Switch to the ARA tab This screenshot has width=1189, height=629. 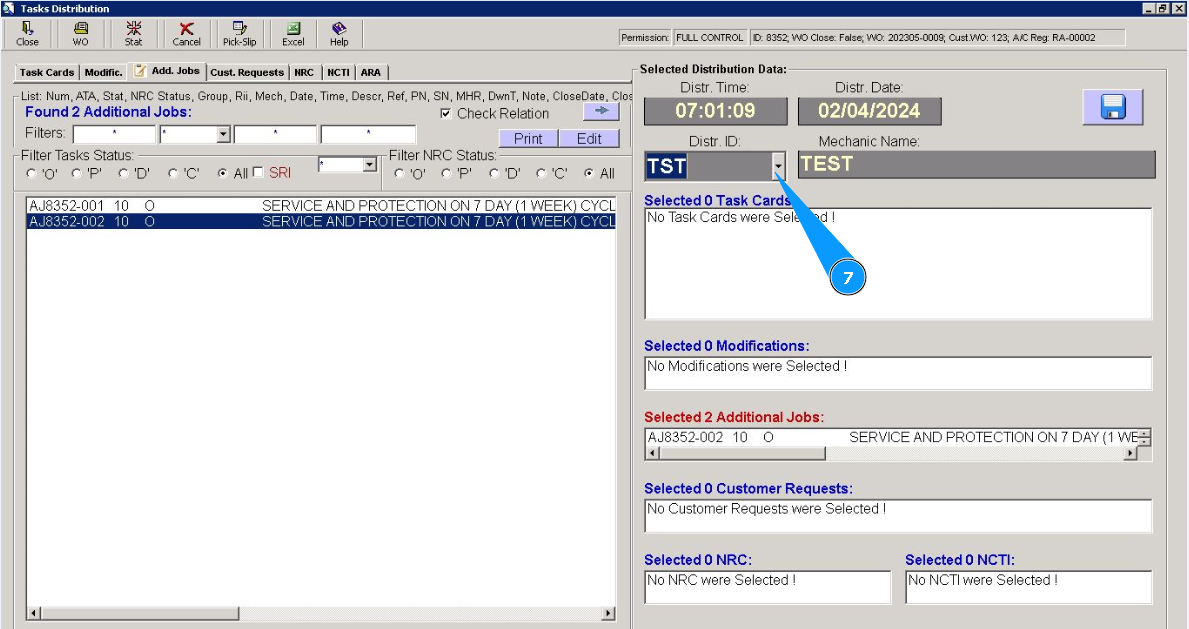click(x=371, y=72)
